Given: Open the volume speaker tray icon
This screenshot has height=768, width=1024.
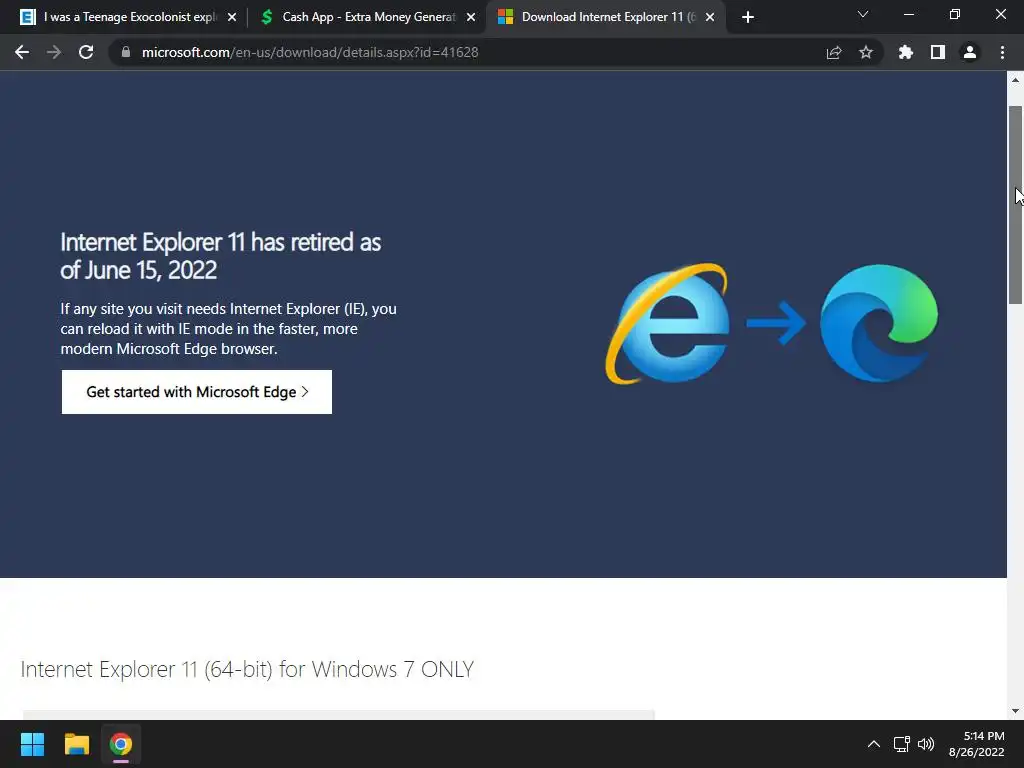Looking at the screenshot, I should pyautogui.click(x=926, y=744).
